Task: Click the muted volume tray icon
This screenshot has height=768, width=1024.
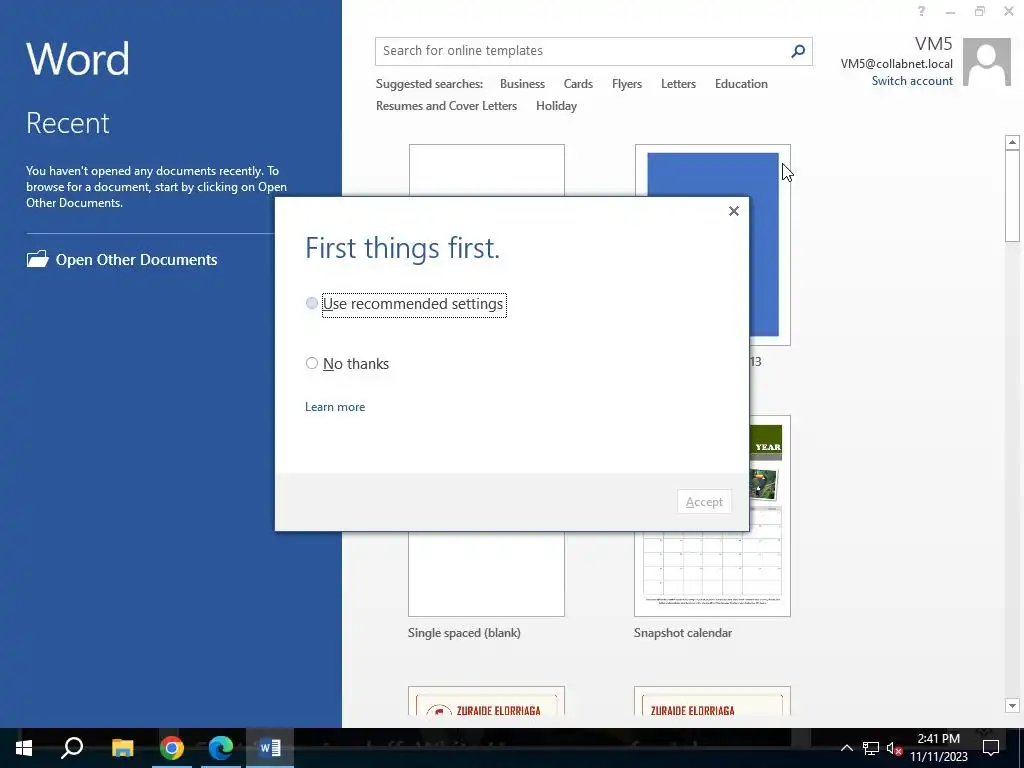Action: [x=894, y=748]
